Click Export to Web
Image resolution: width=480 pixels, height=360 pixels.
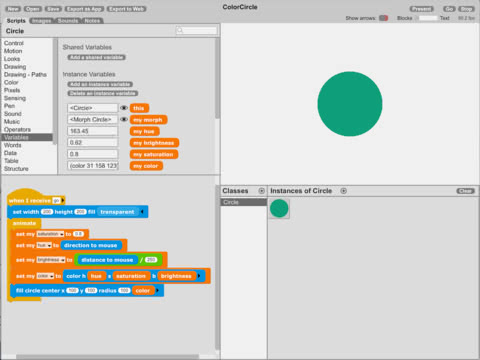(126, 9)
